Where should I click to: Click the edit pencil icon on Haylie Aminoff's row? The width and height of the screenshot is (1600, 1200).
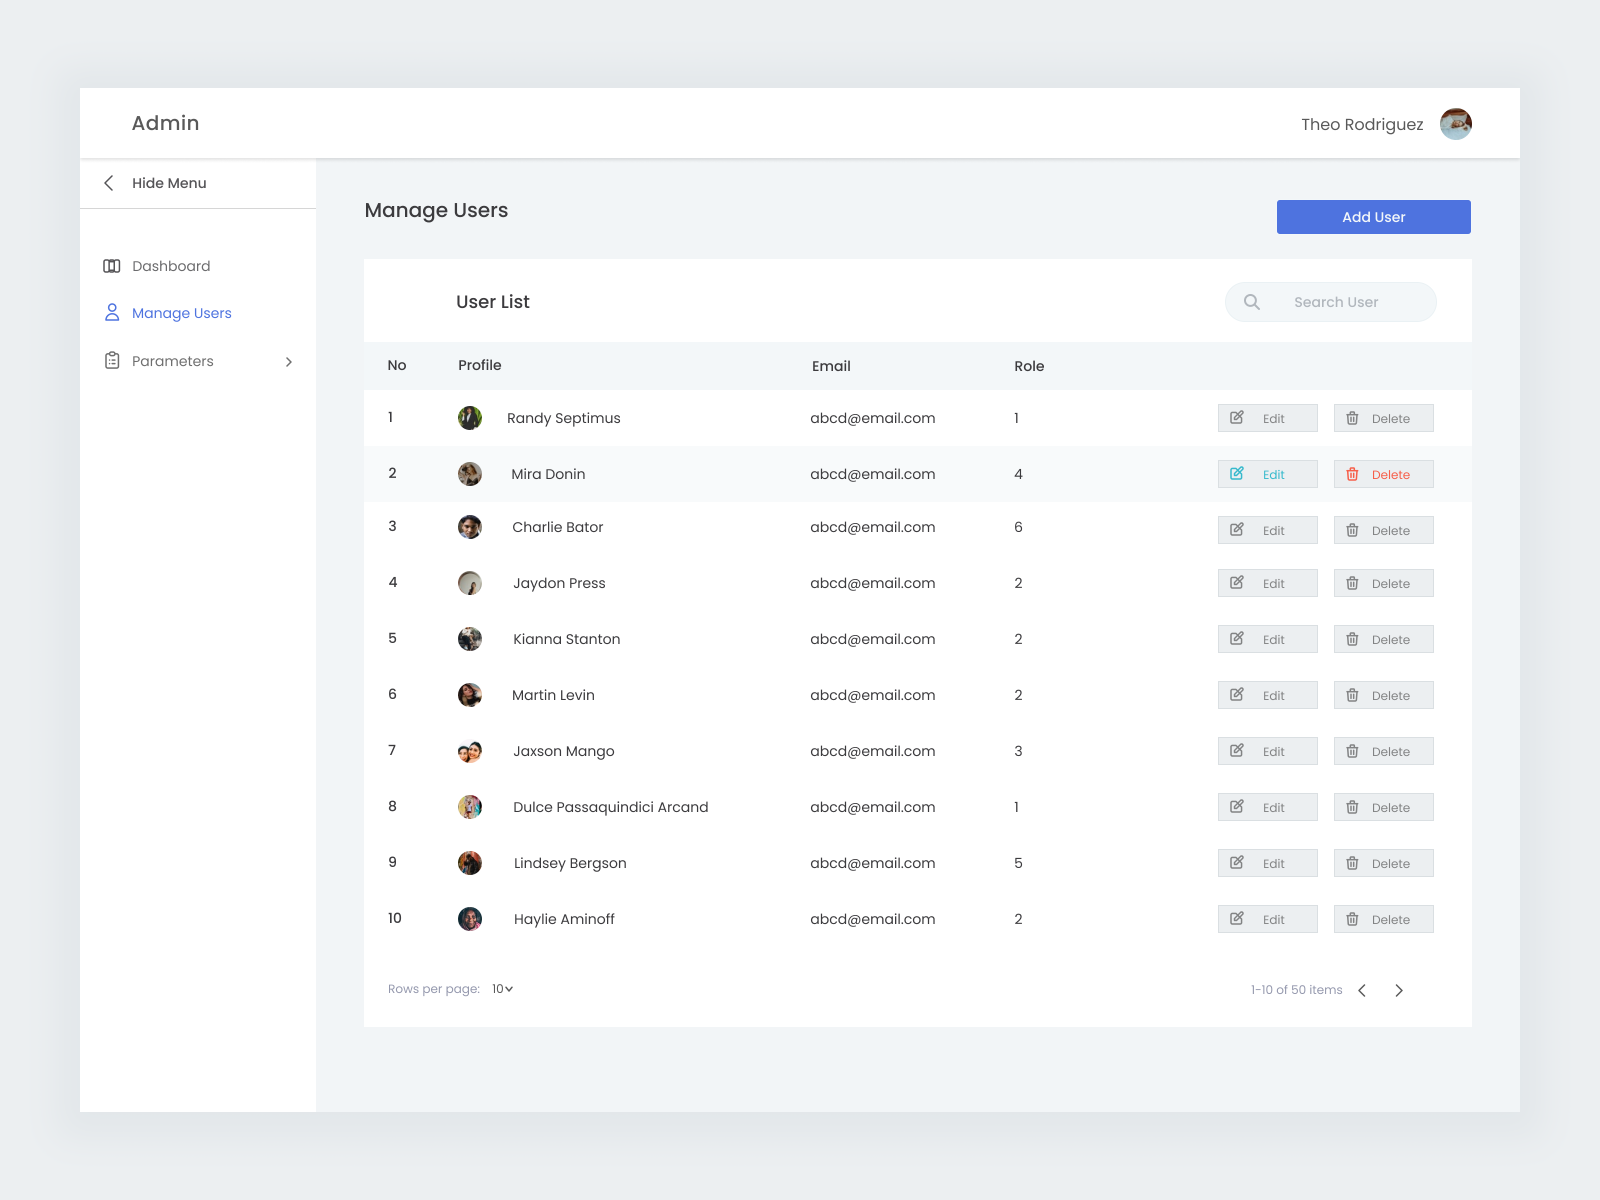tap(1237, 918)
